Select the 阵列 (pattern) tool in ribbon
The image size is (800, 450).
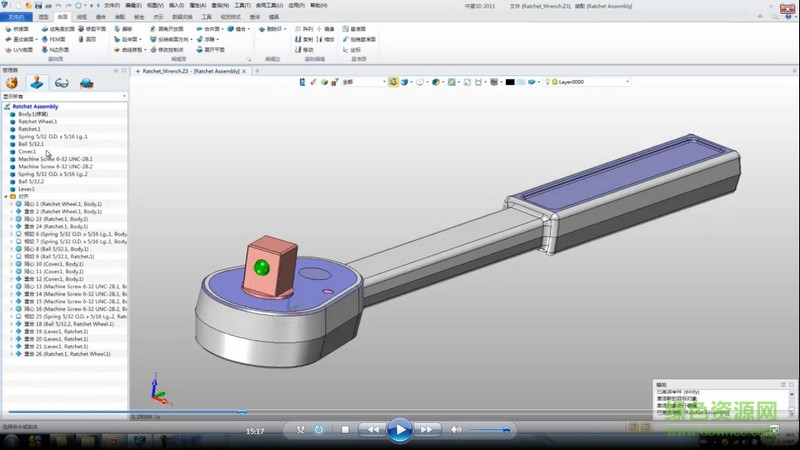(x=305, y=29)
